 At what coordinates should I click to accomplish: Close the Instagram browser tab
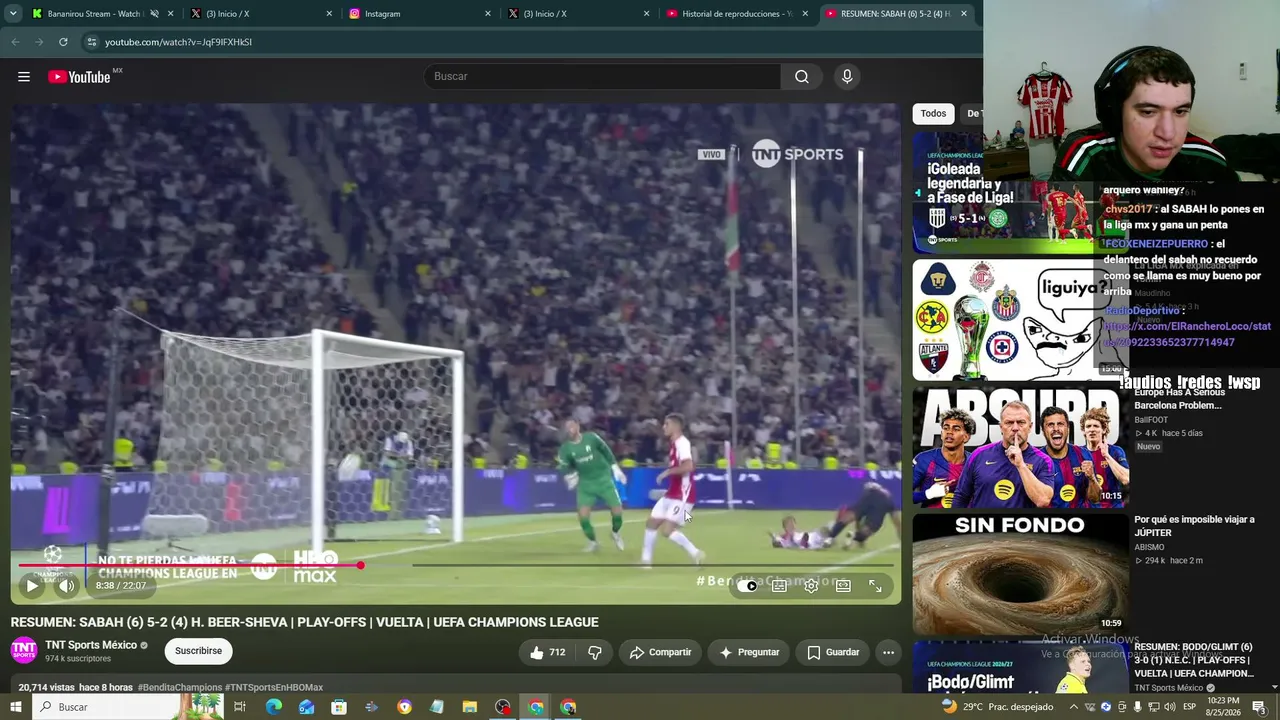click(x=488, y=14)
